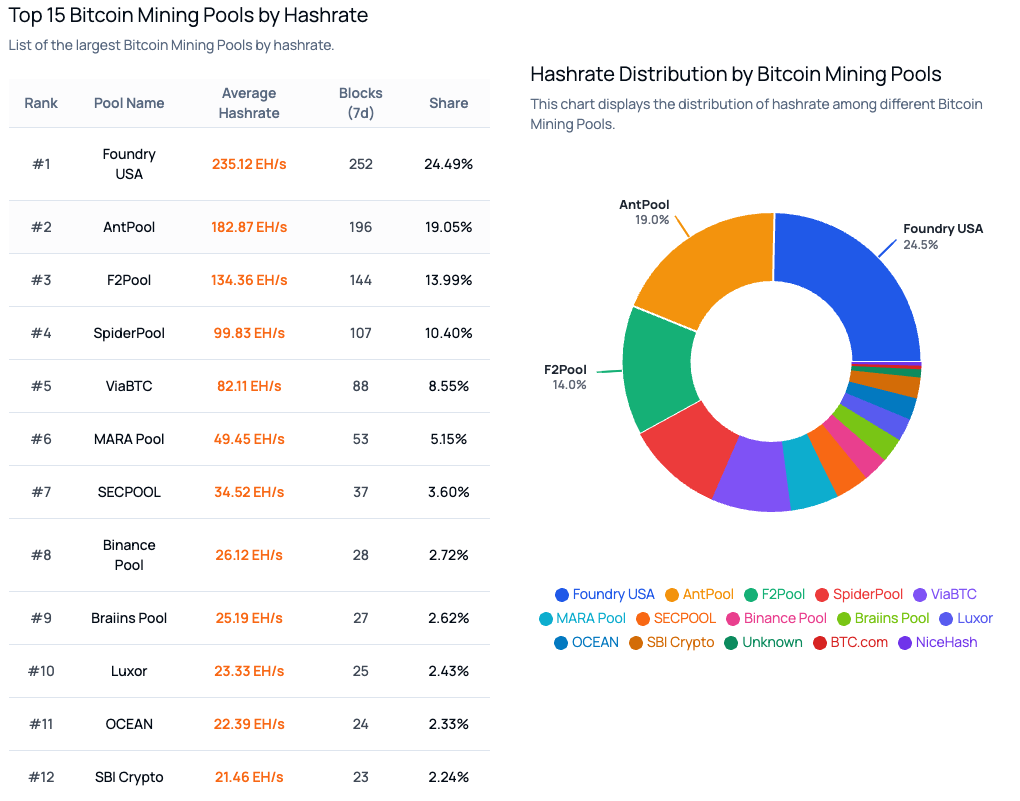Click the 252 blocks cell
The width and height of the screenshot is (1020, 801).
360,164
